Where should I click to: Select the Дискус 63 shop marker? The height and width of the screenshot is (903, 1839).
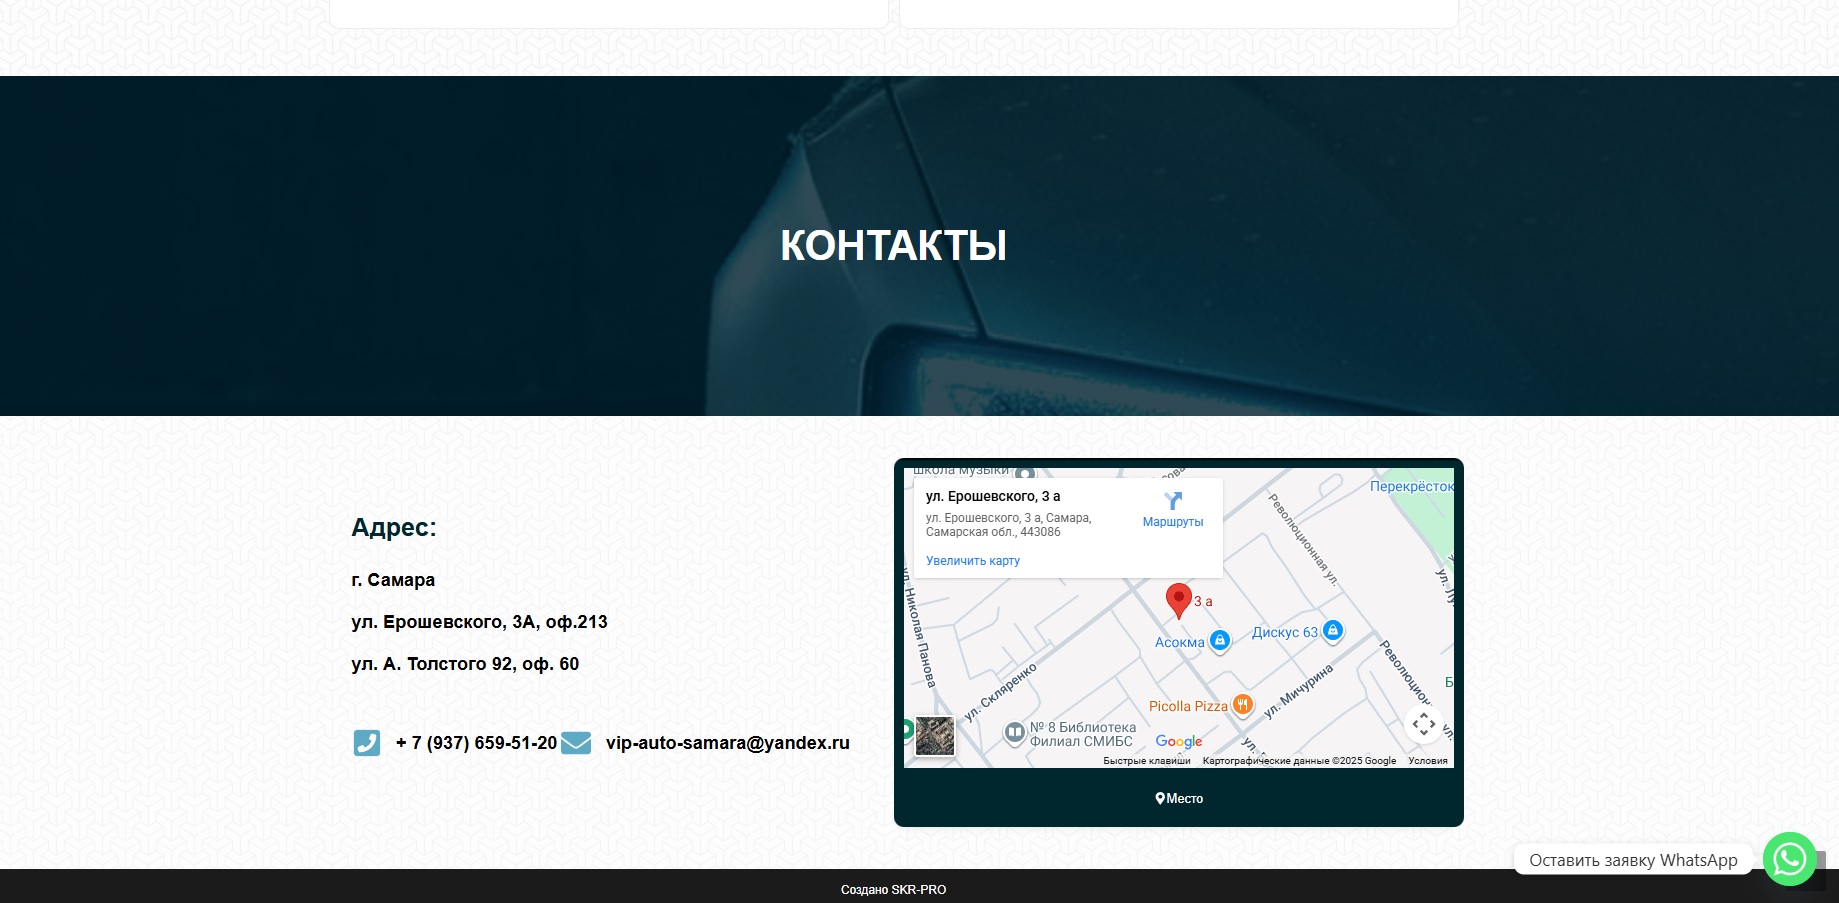tap(1332, 631)
